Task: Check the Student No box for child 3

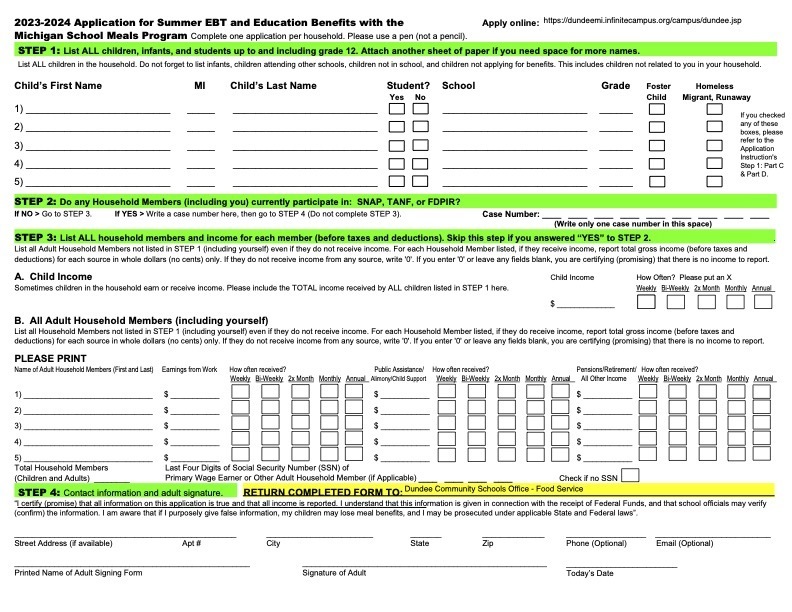Action: [420, 145]
